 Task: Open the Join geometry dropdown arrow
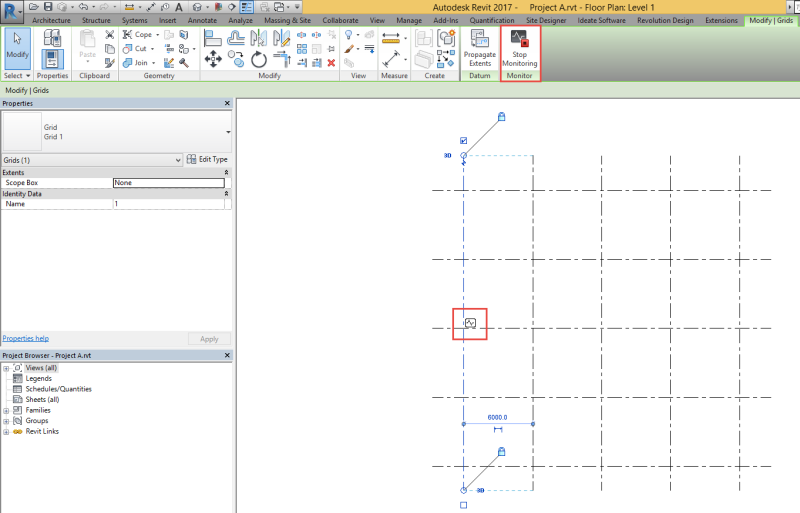(153, 63)
